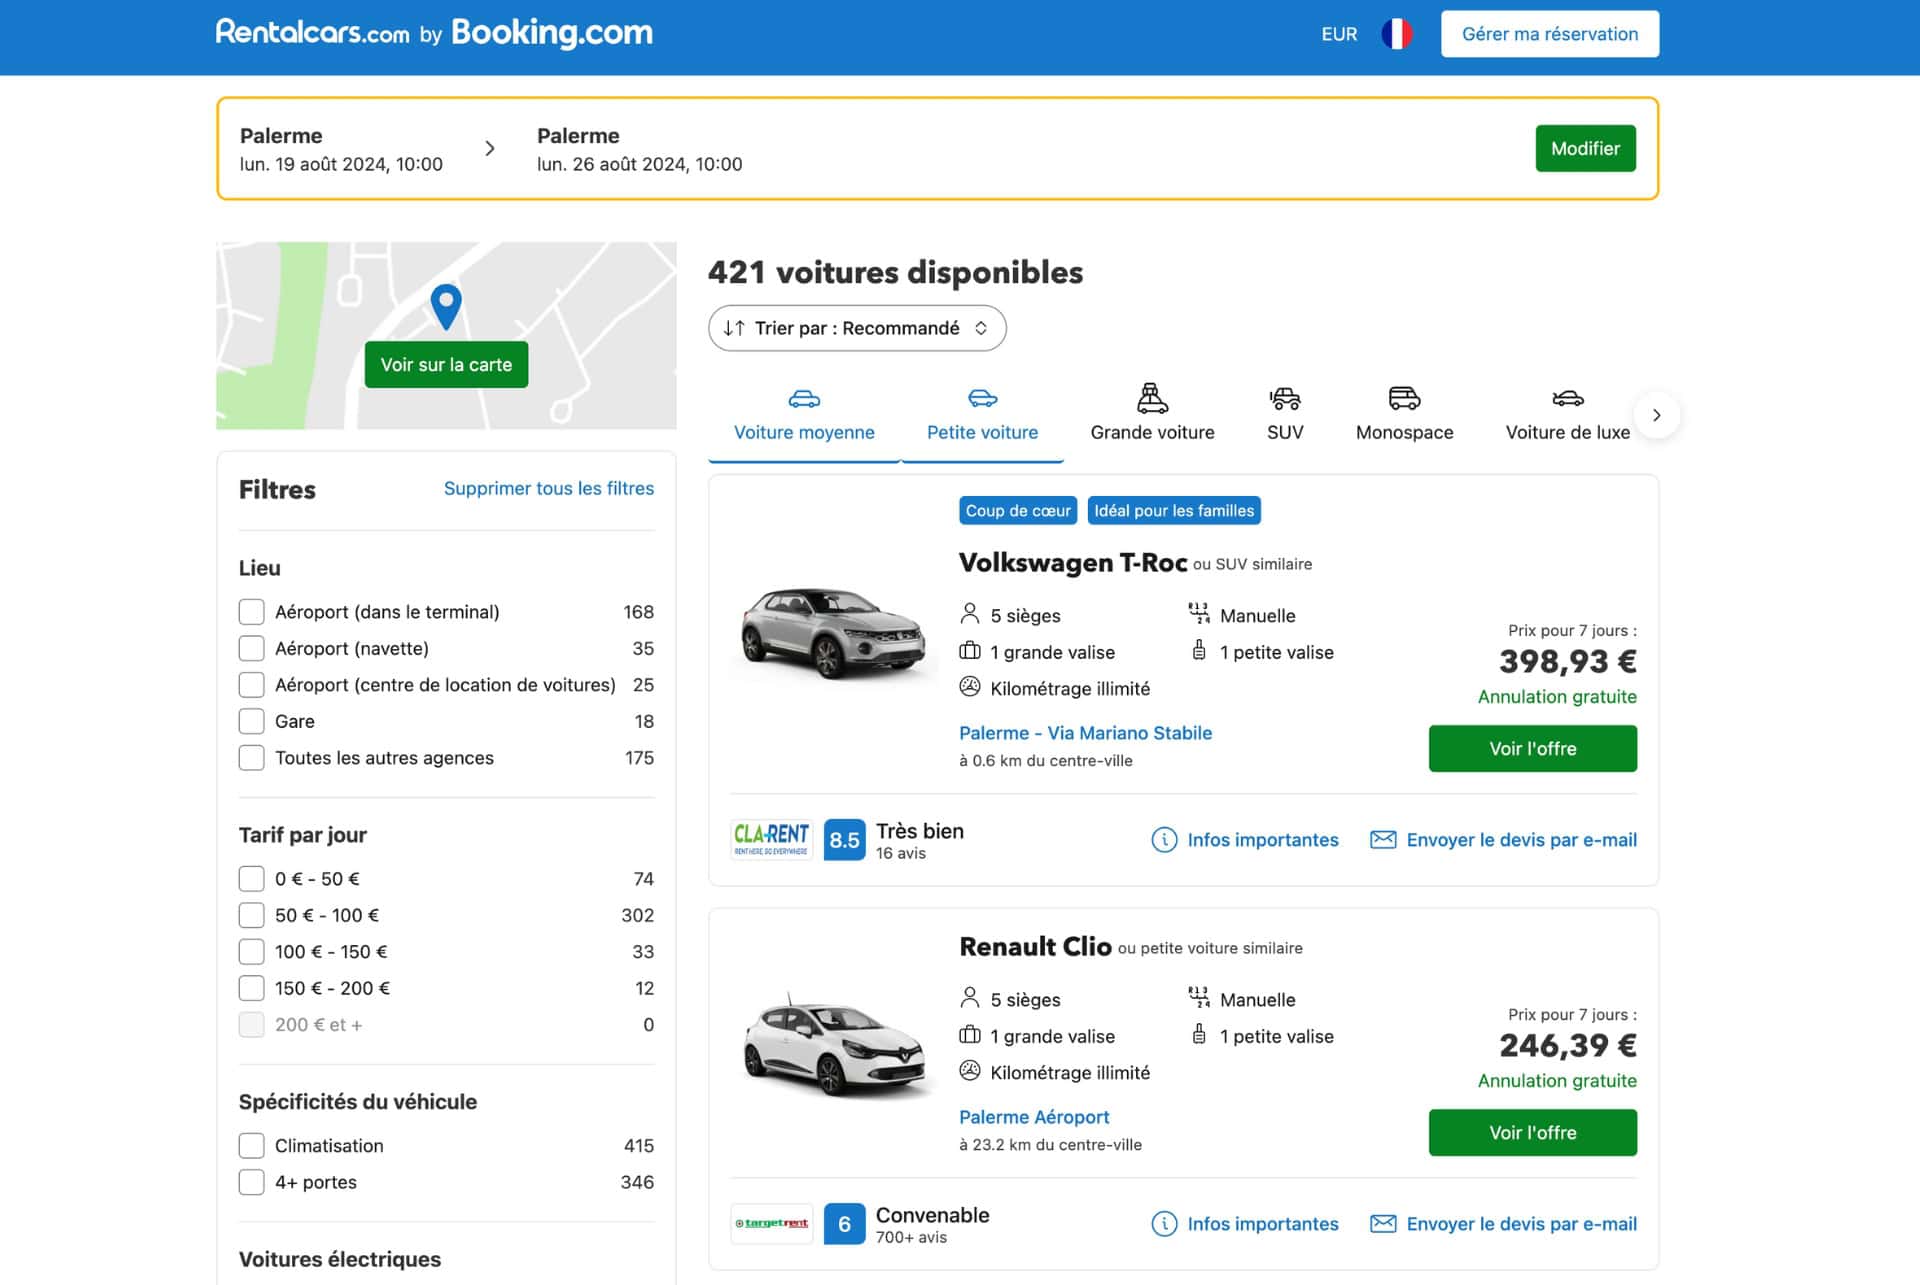This screenshot has height=1285, width=1920.
Task: Open Palerme - Via Mariano Stabile location link
Action: (1085, 733)
